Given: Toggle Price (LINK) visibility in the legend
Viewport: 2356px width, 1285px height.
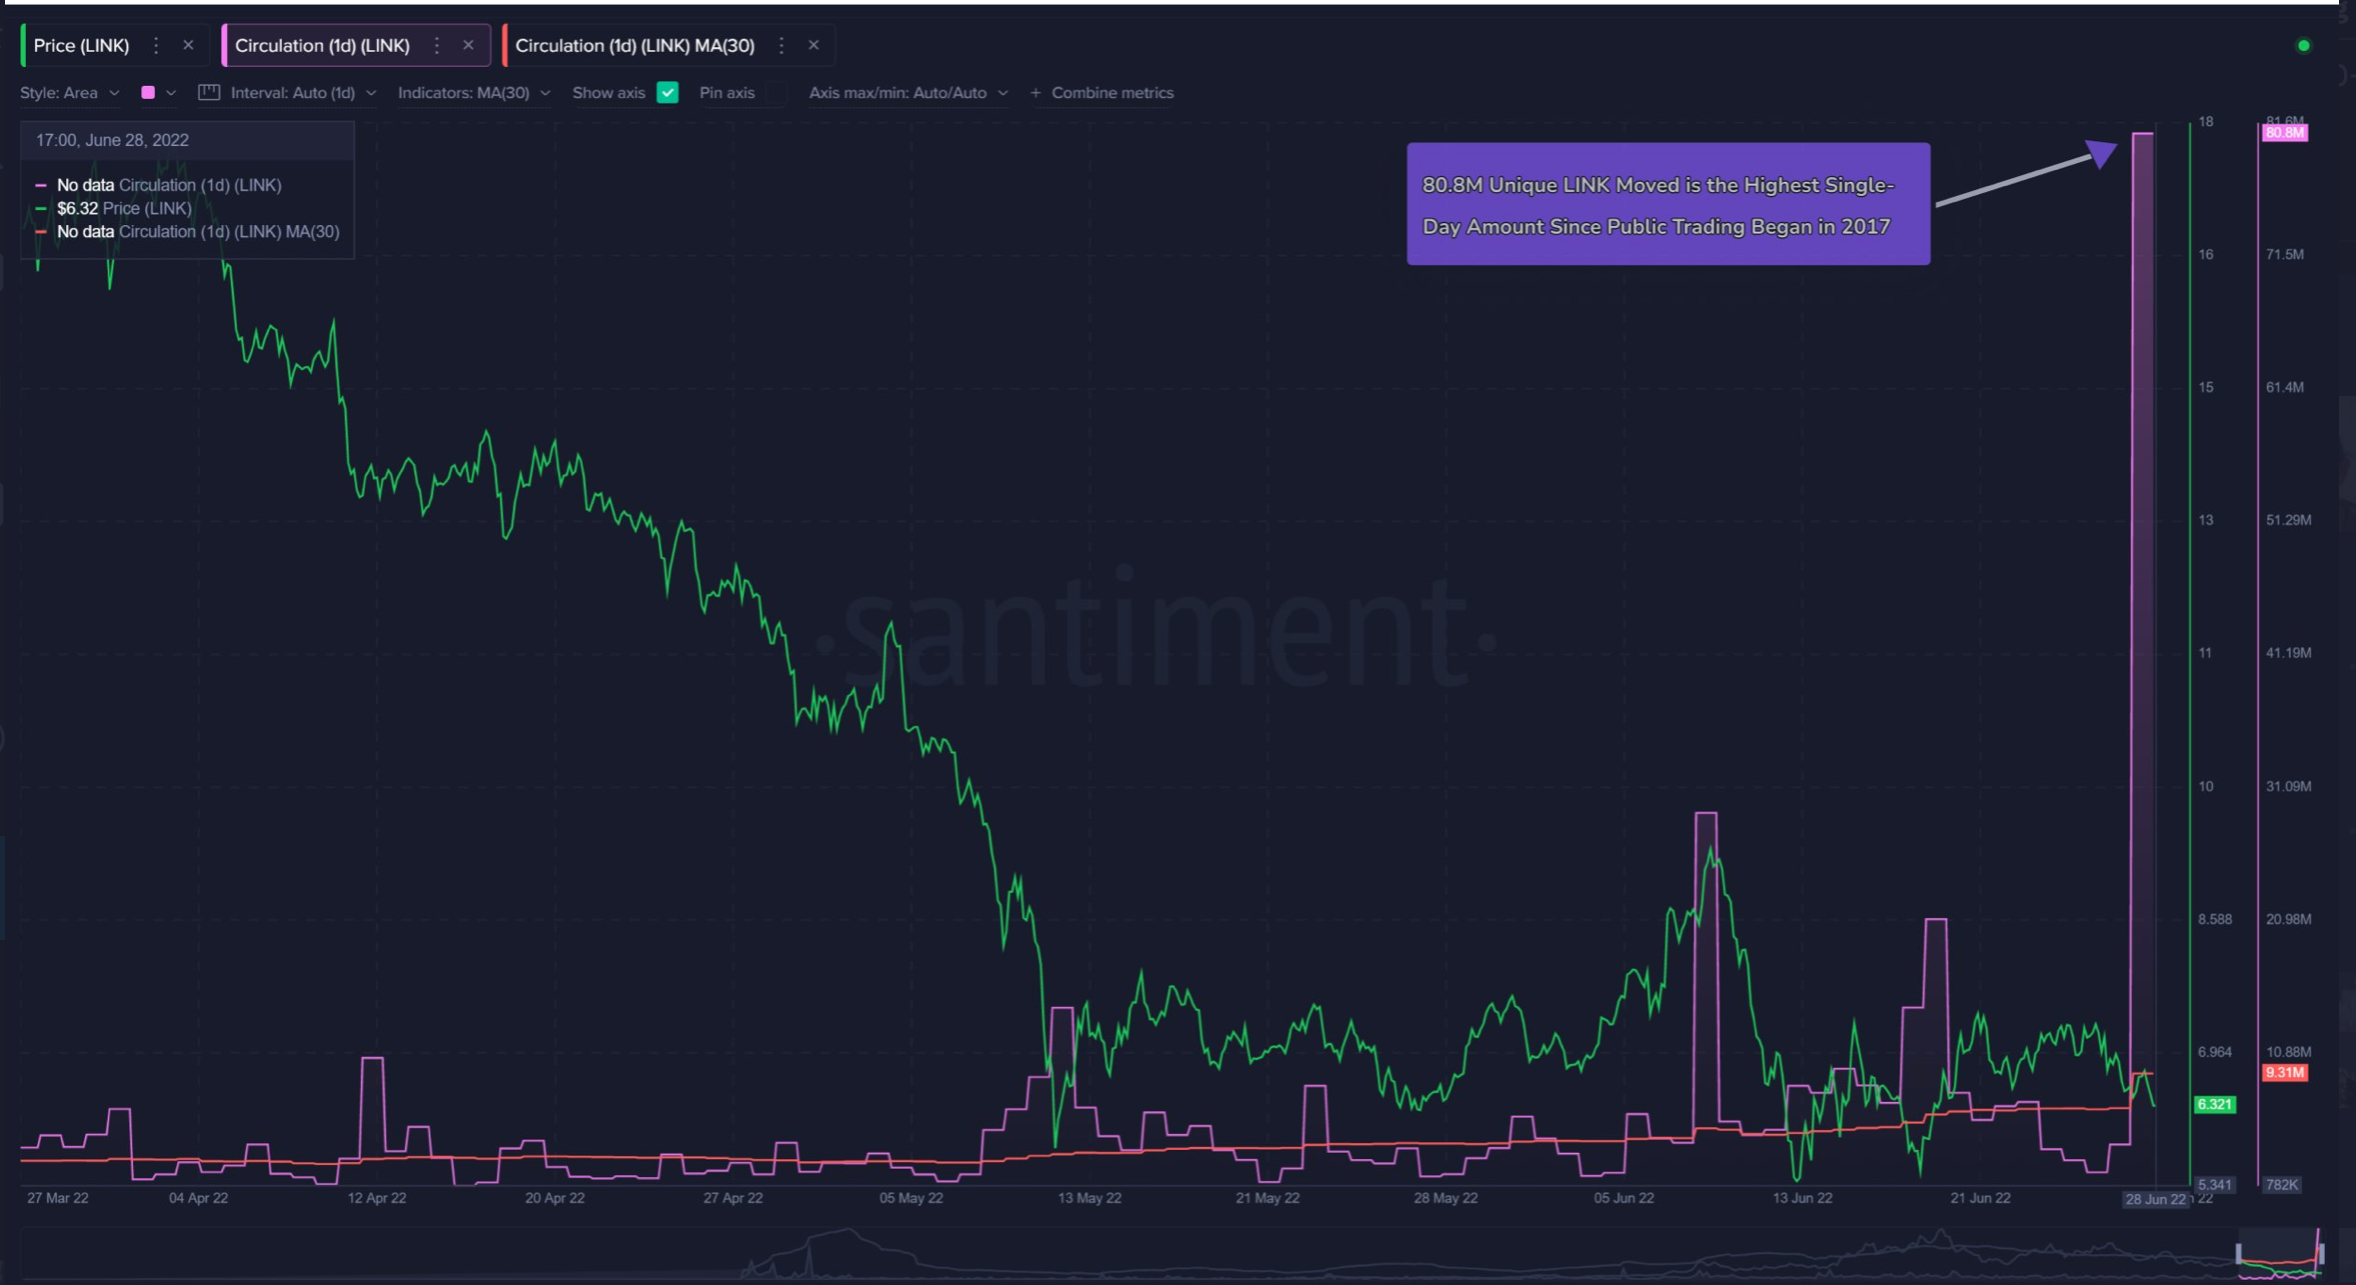Looking at the screenshot, I should click(125, 208).
